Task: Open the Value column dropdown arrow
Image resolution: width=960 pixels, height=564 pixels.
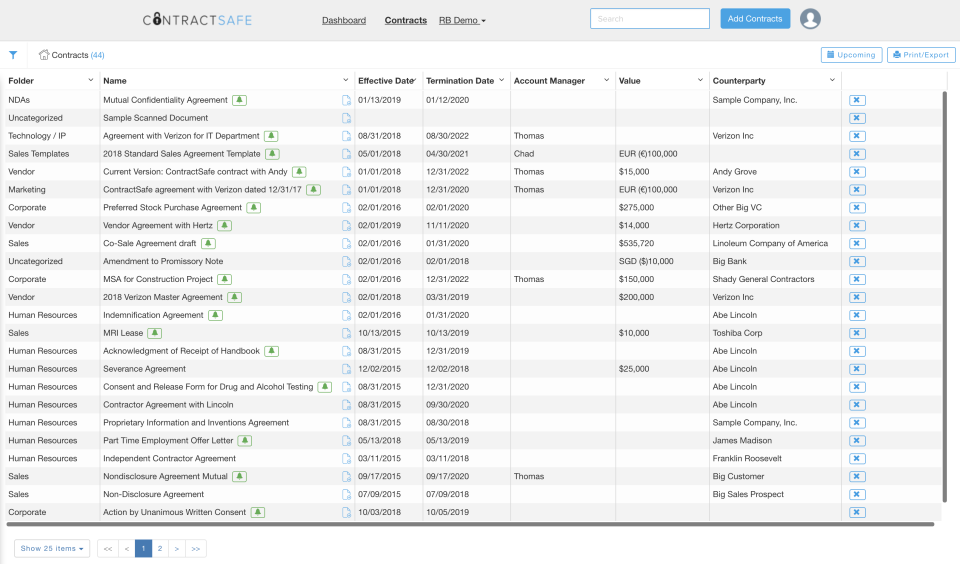Action: point(700,80)
